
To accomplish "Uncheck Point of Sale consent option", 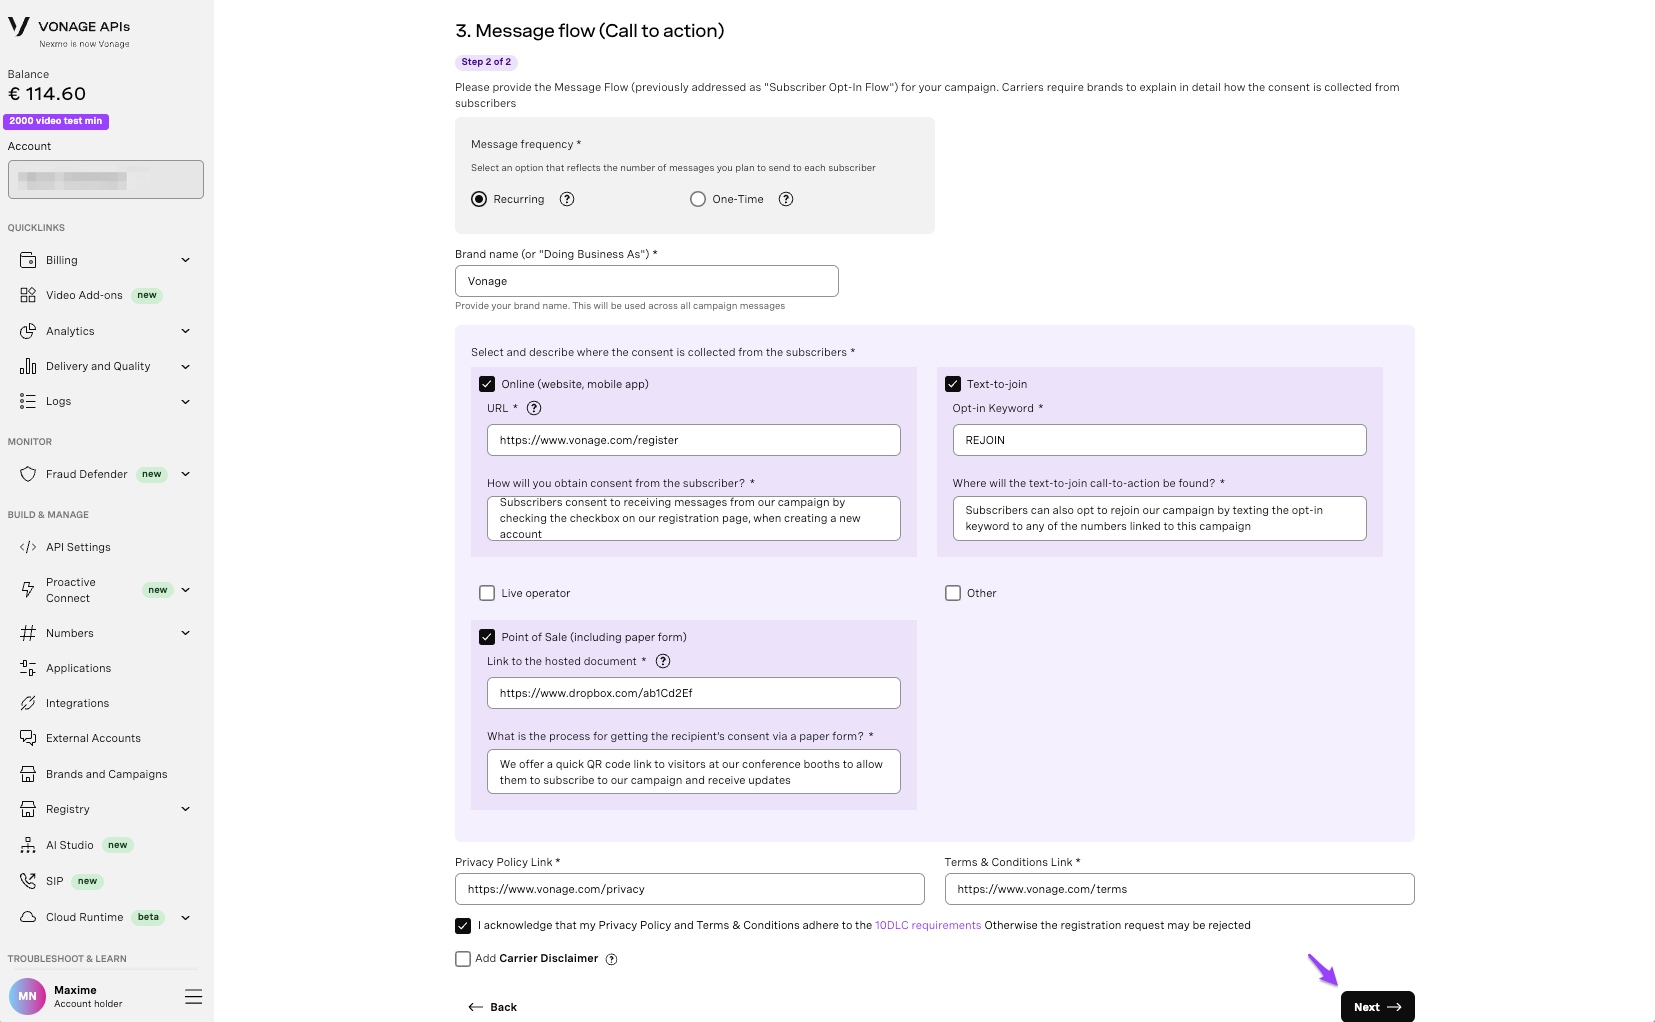I will 487,637.
